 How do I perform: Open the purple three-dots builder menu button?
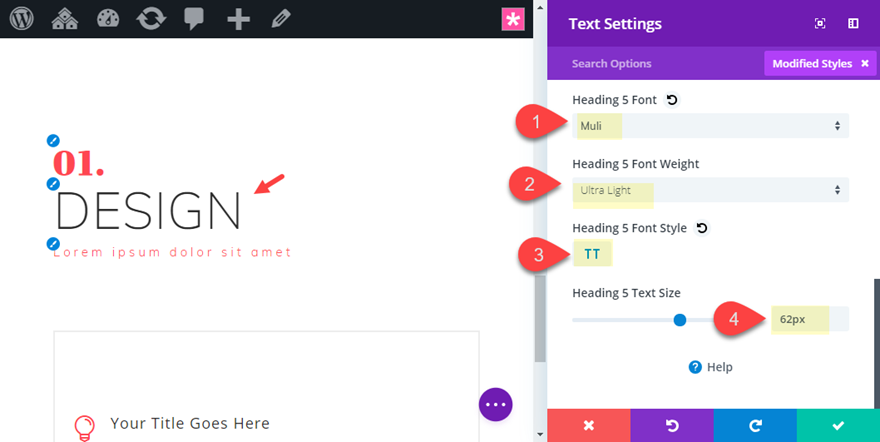[496, 404]
